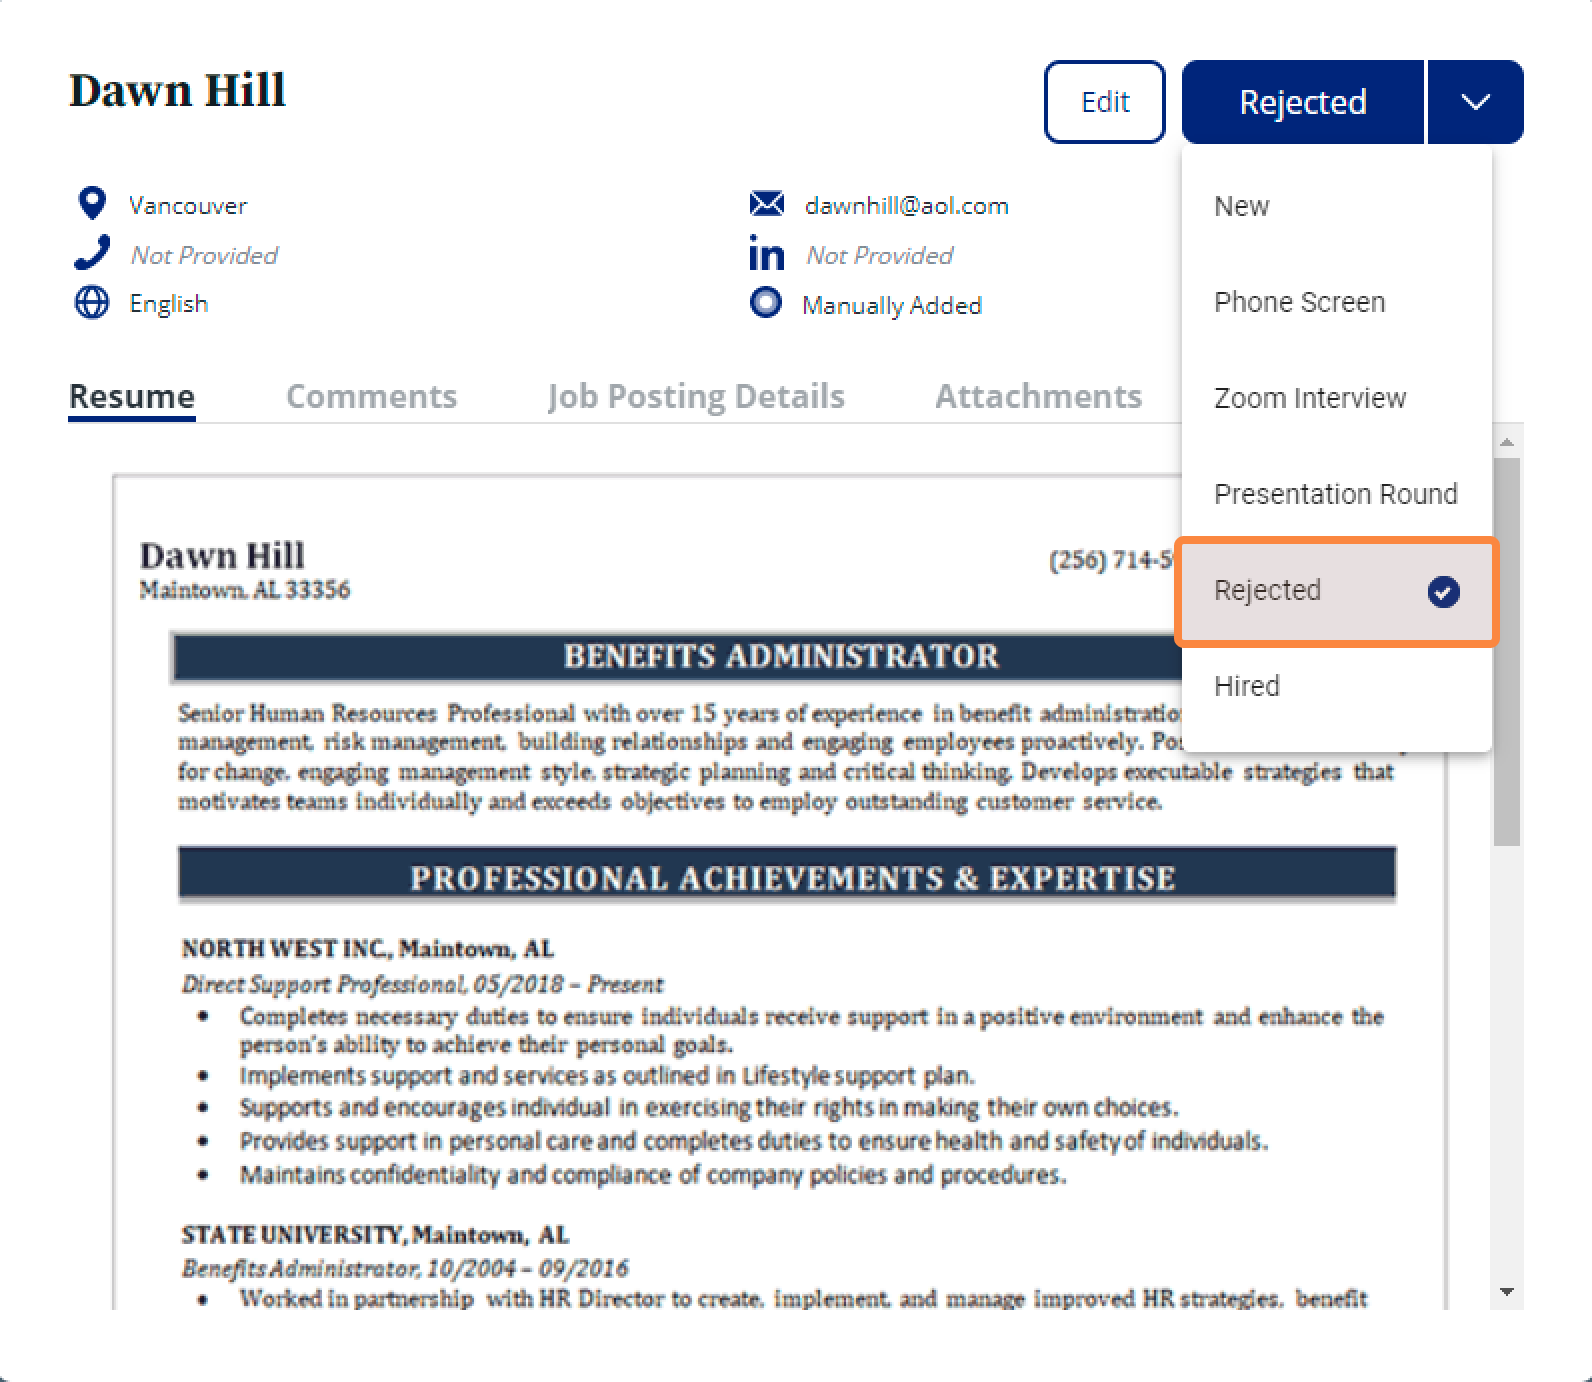Click STATE UNIVERSITY, Maintown, AL heading
Screen dimensions: 1592x1382
point(375,1234)
